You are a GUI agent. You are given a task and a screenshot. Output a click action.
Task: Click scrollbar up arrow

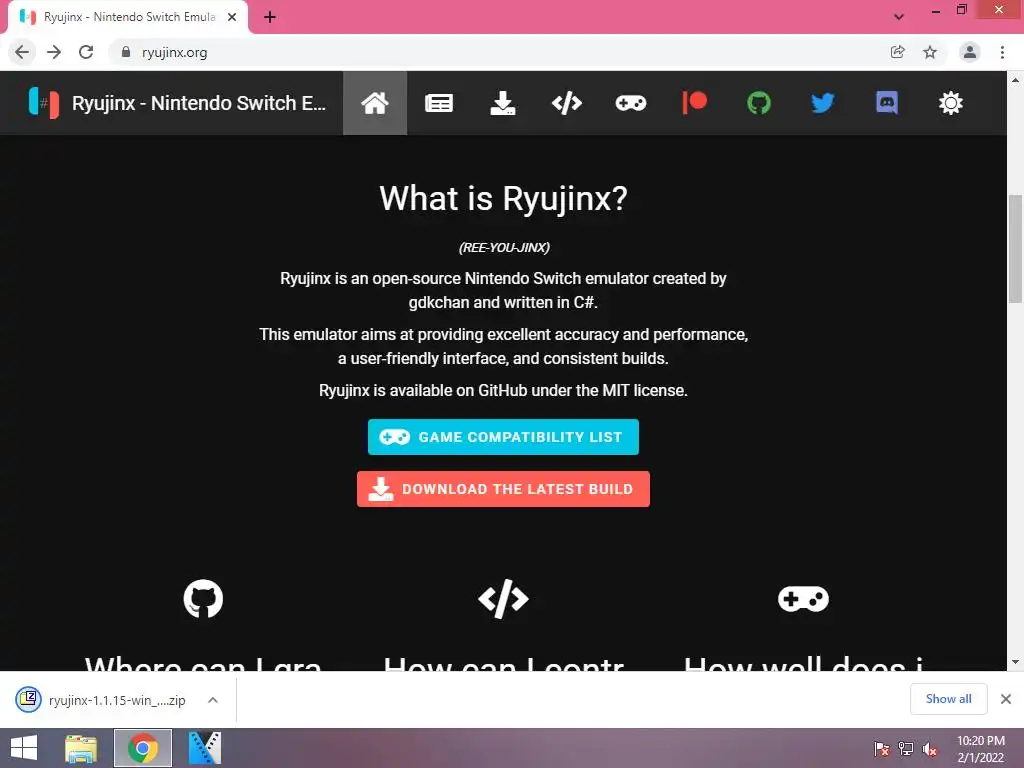[1015, 80]
